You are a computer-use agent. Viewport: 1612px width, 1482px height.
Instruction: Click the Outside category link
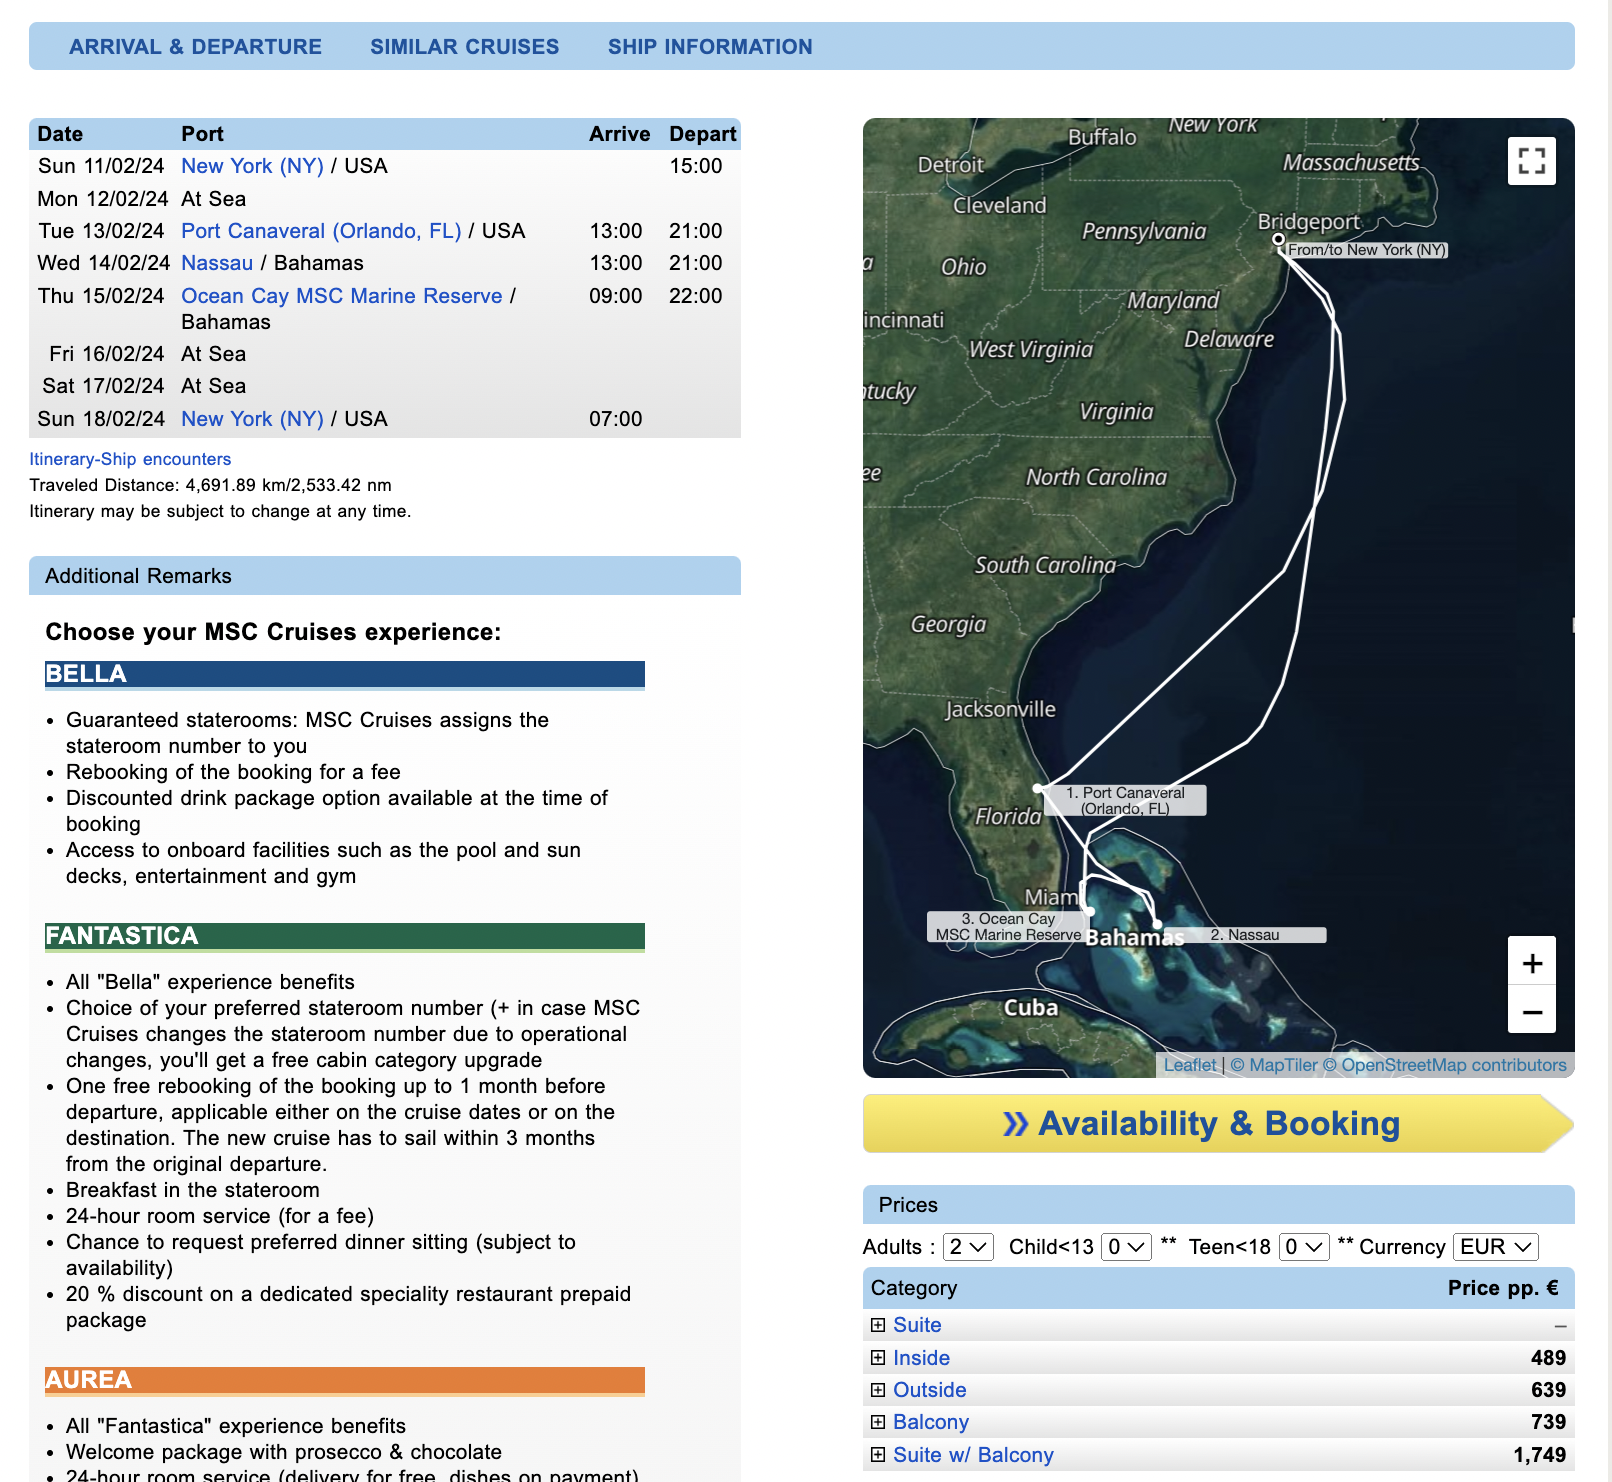pyautogui.click(x=929, y=1390)
